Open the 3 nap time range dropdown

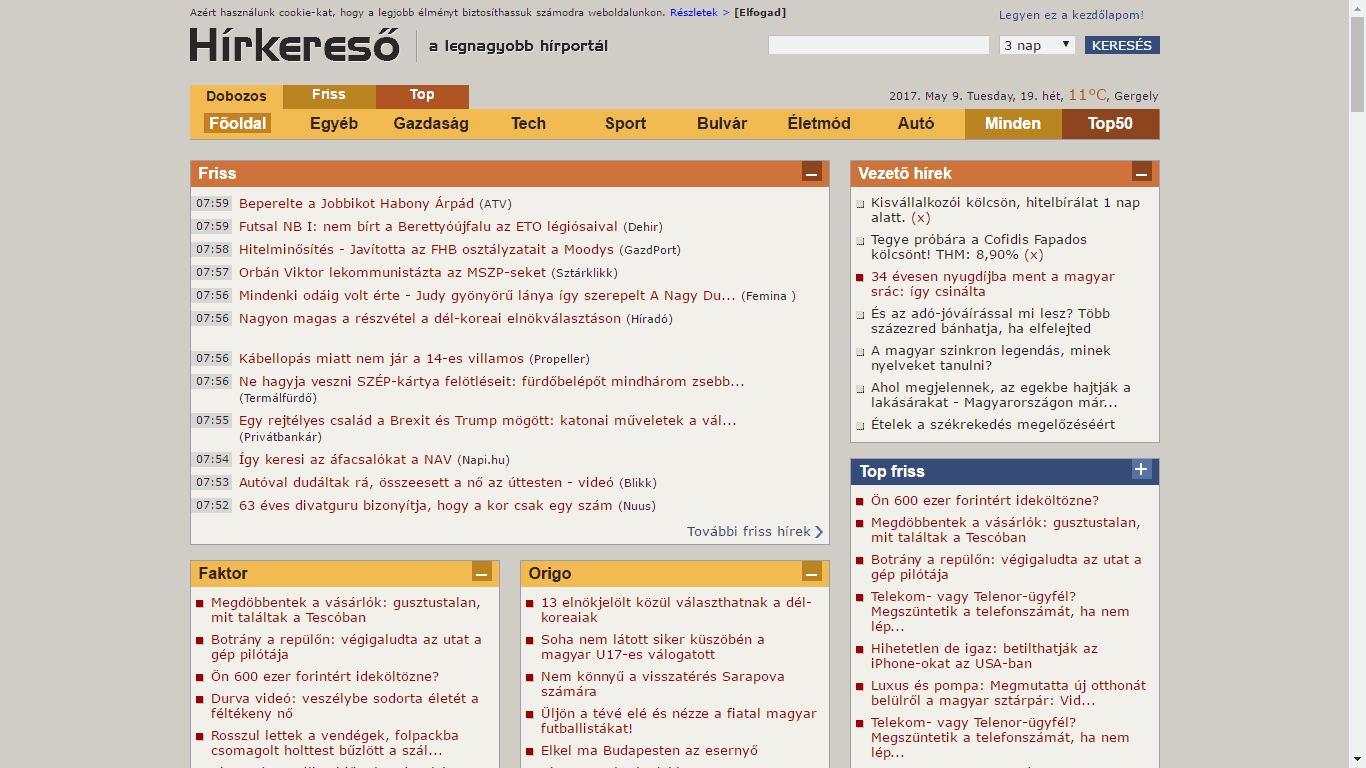click(1037, 45)
